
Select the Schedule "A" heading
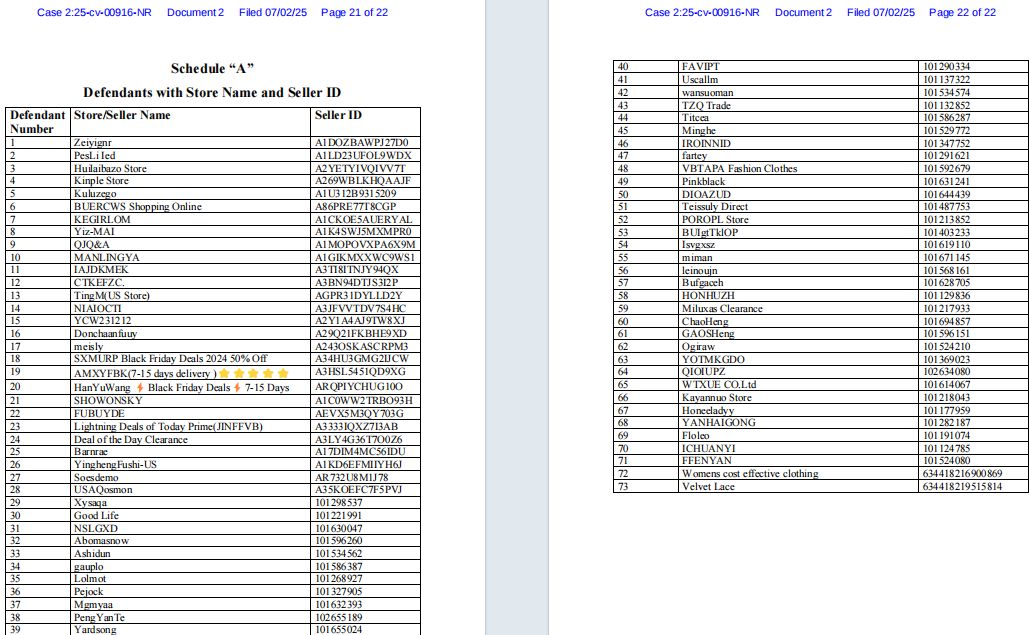(x=212, y=68)
